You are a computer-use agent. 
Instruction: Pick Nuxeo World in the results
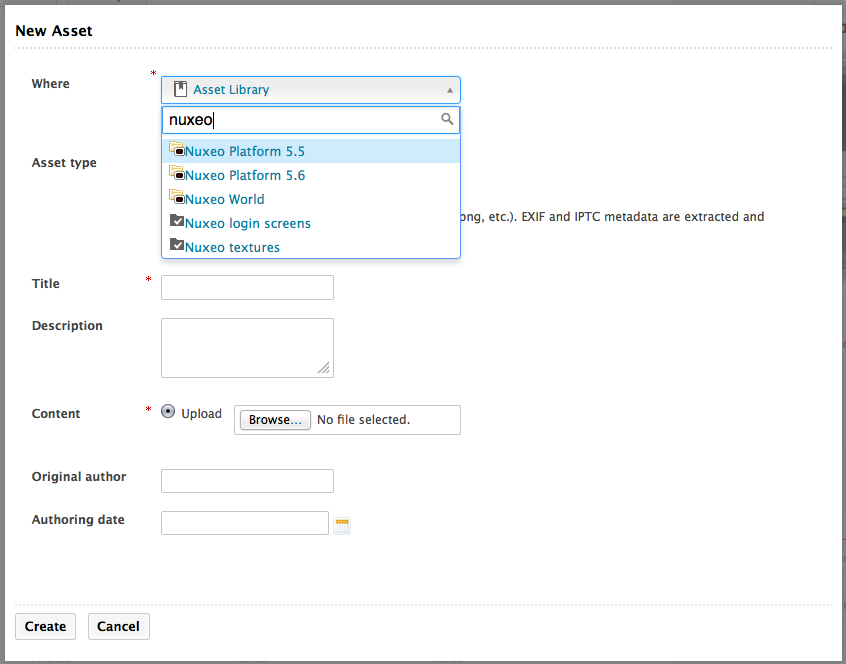tap(311, 199)
